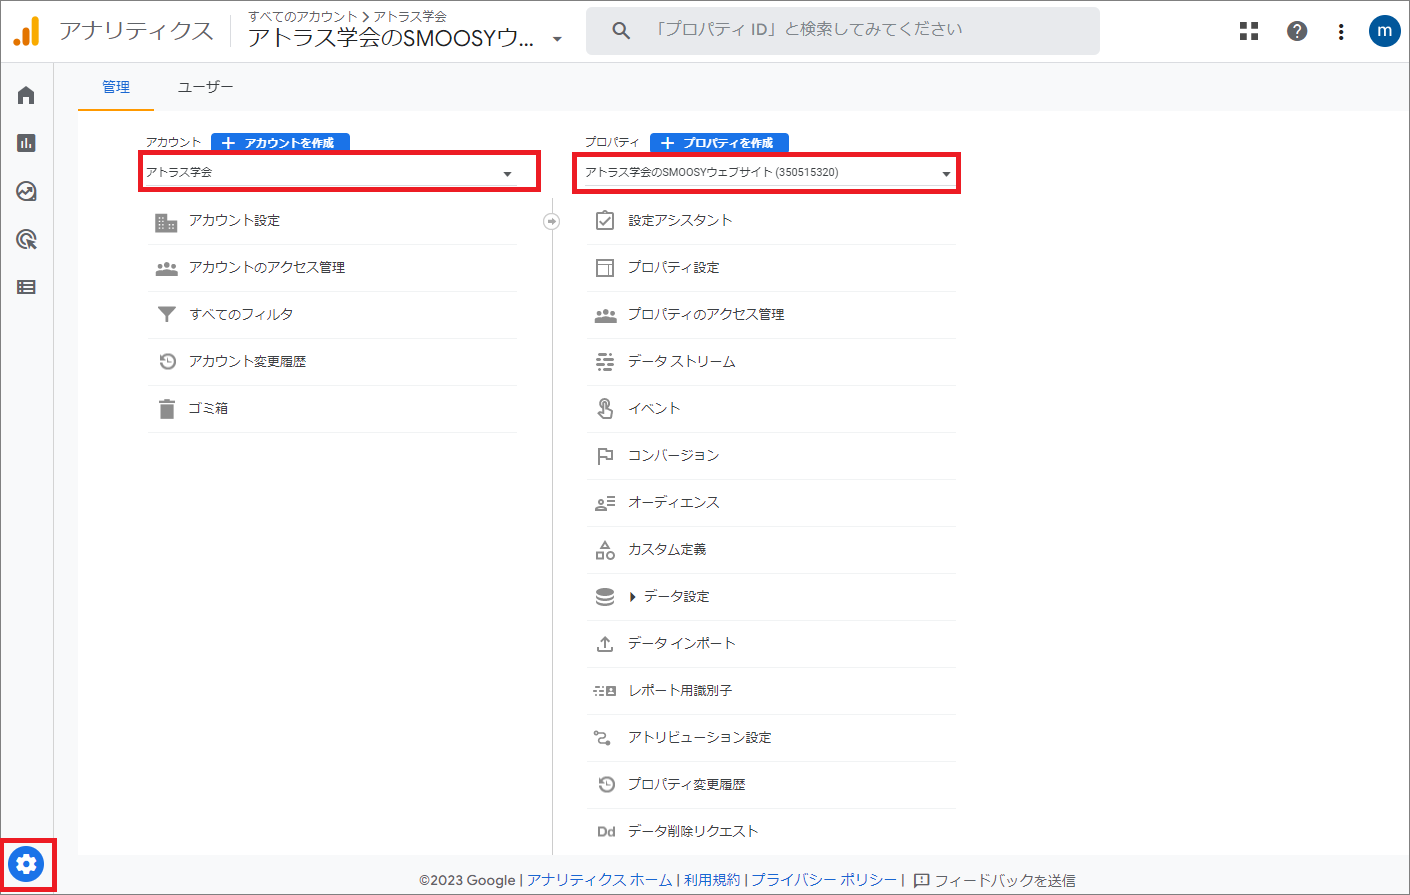
Task: Select the アカウント変更履歴 text
Action: (x=247, y=362)
